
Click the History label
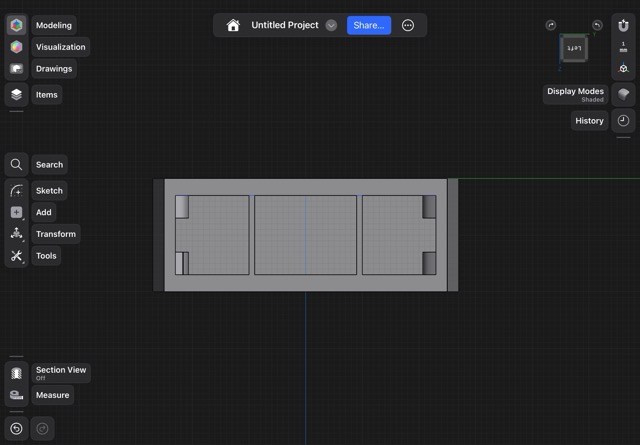tap(589, 121)
